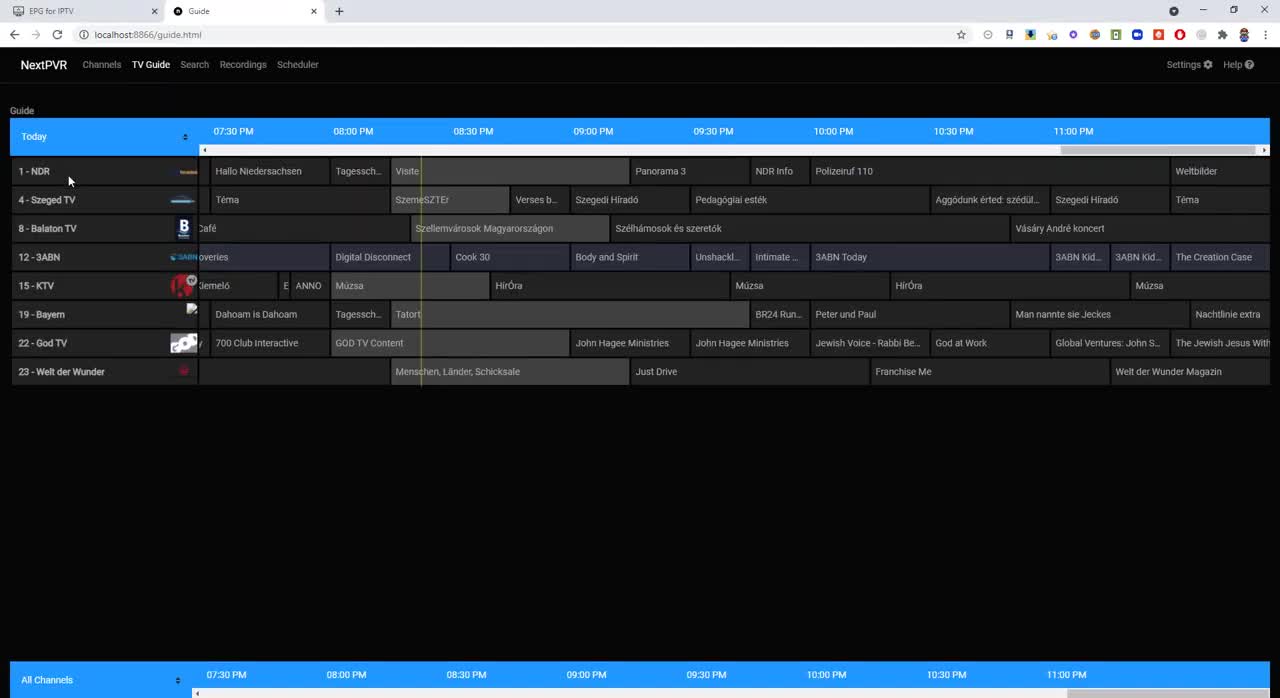Close the Guide tab
The height and width of the screenshot is (698, 1280).
(x=314, y=11)
